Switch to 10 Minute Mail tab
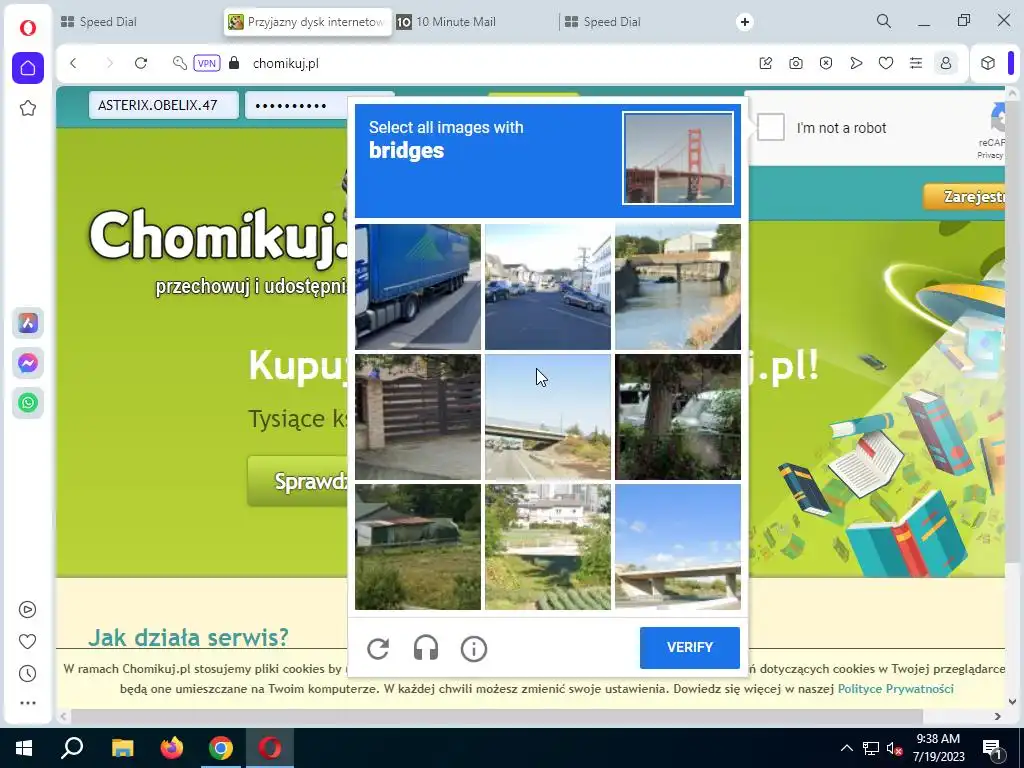Image resolution: width=1024 pixels, height=768 pixels. [475, 22]
